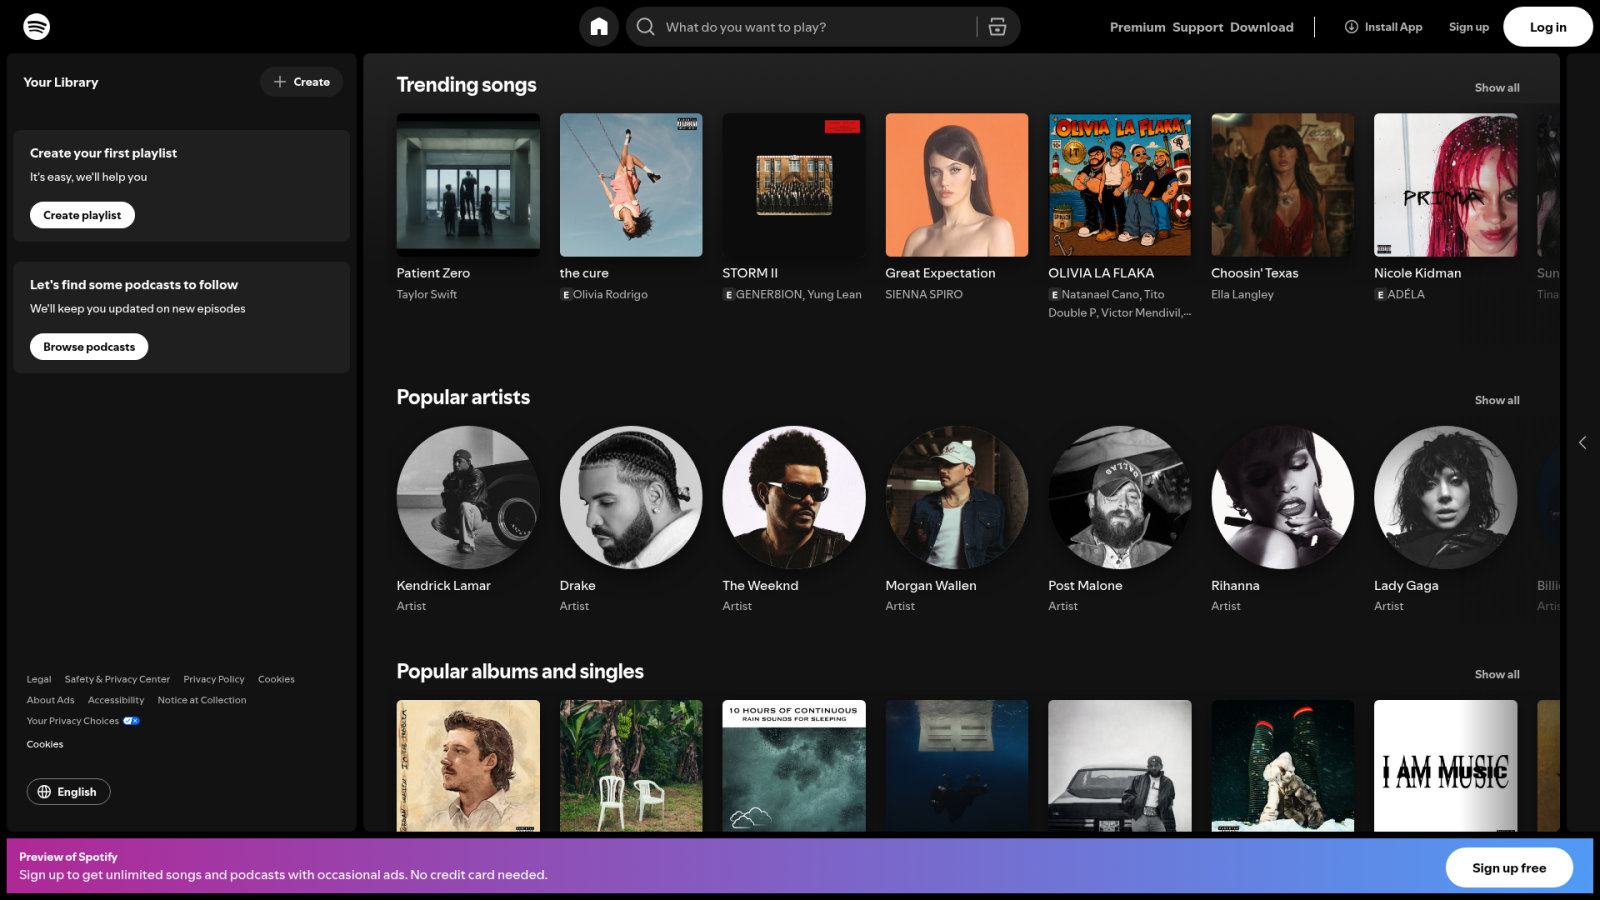Open the Legal footer link
The width and height of the screenshot is (1600, 900).
point(39,680)
